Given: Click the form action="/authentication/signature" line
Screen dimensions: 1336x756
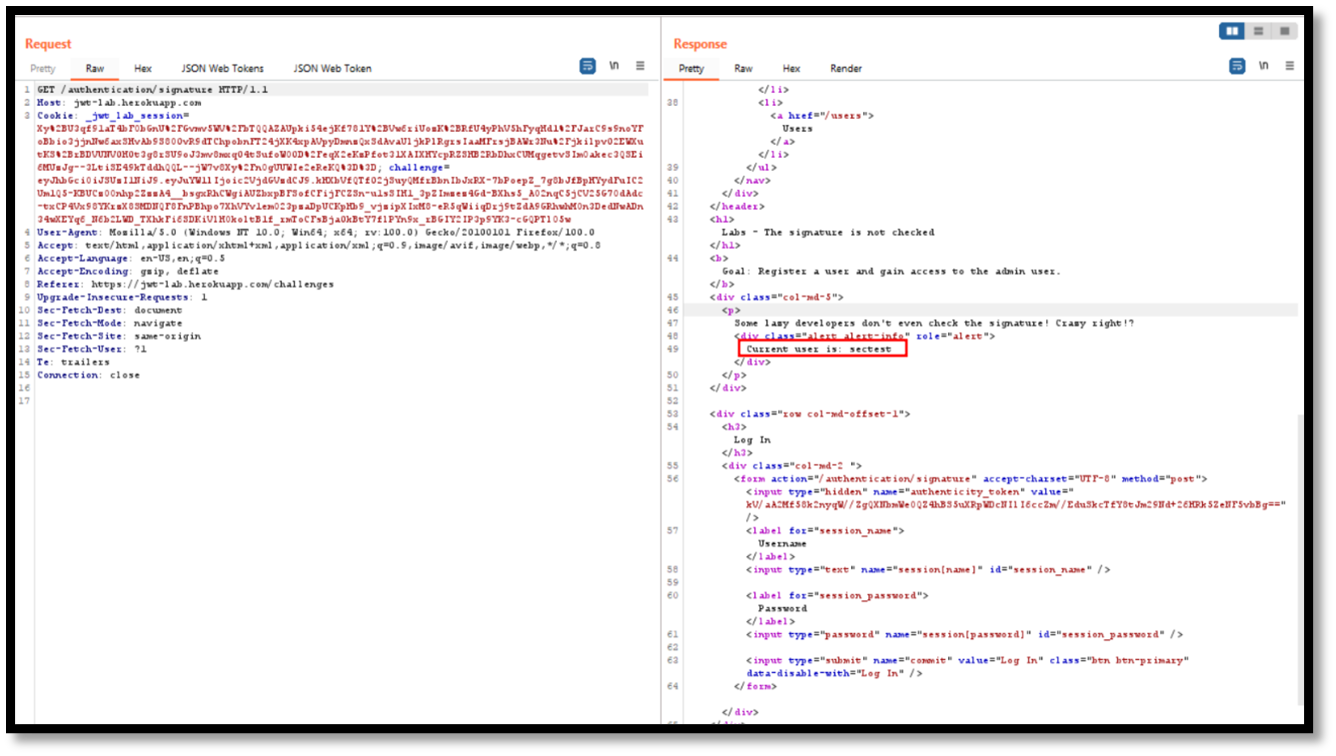Looking at the screenshot, I should 970,479.
